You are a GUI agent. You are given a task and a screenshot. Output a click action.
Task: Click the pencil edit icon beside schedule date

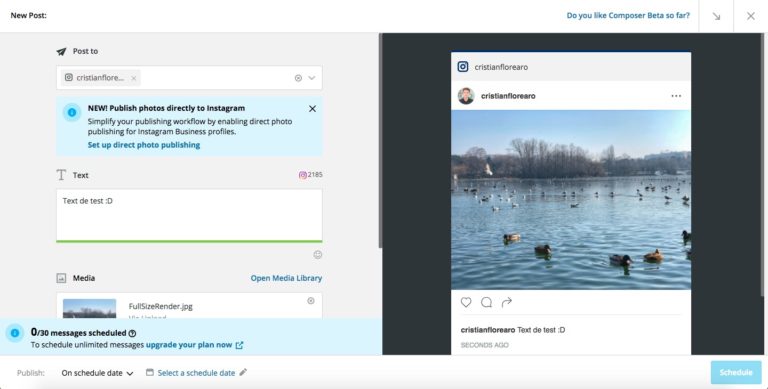243,372
